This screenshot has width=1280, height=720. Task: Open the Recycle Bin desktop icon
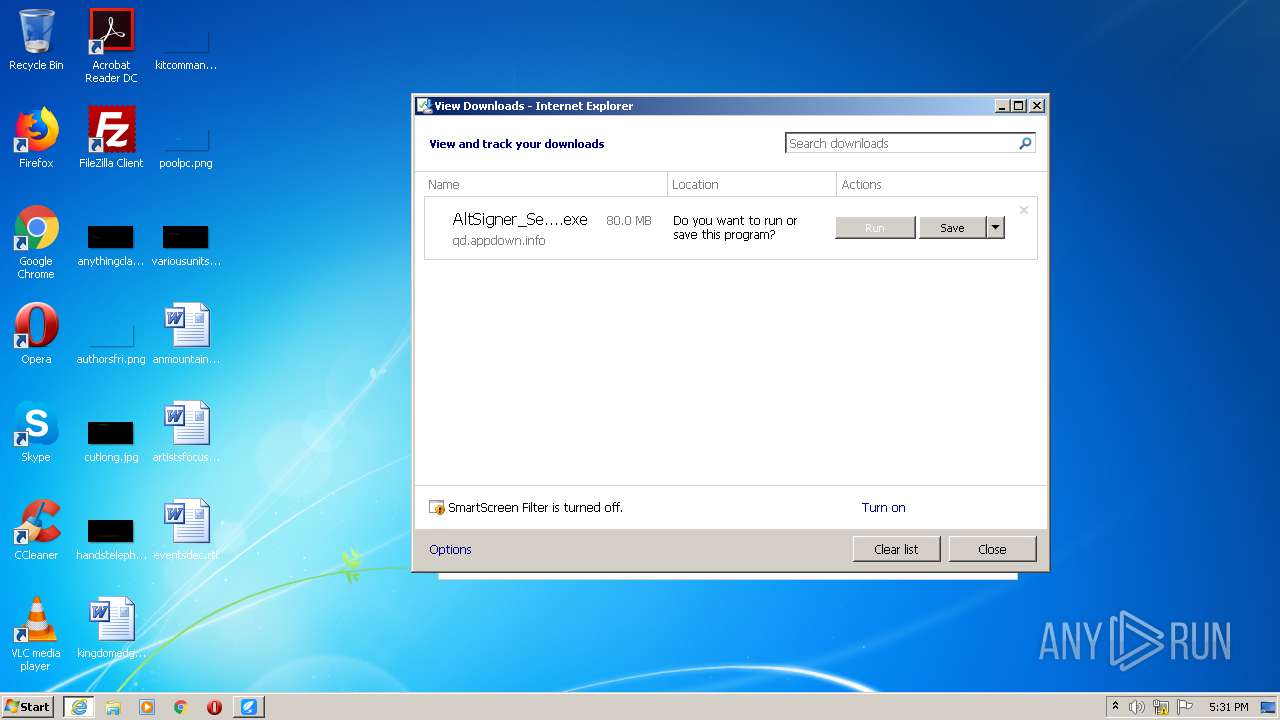coord(36,41)
